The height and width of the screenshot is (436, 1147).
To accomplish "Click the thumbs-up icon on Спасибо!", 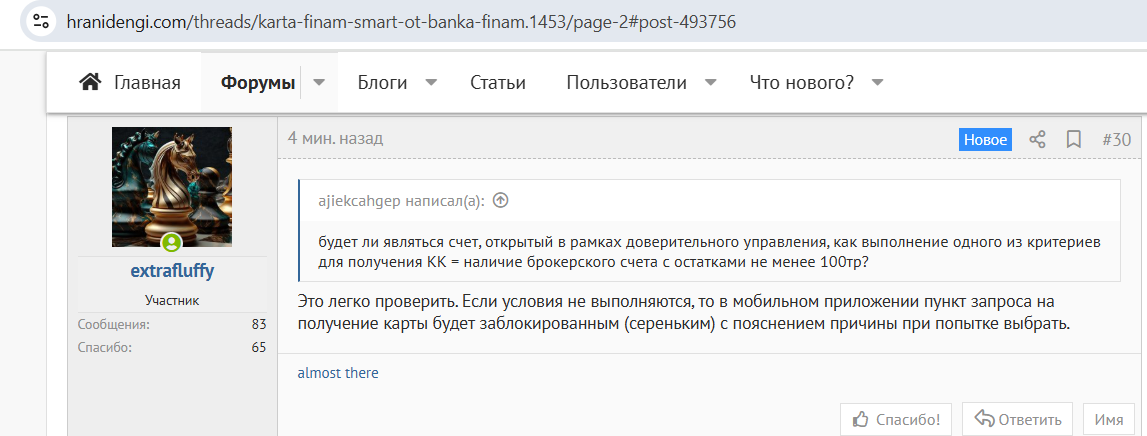I will tap(861, 420).
